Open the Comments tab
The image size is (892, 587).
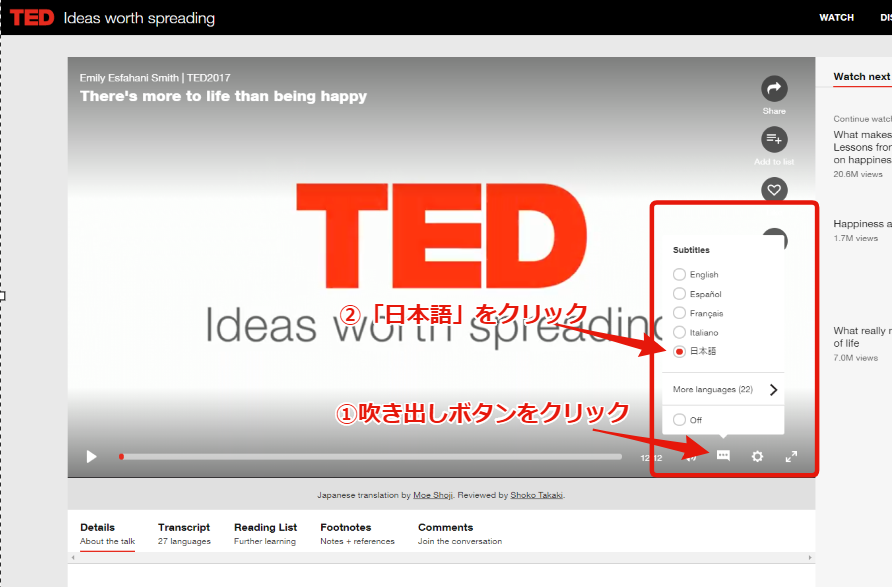click(x=460, y=534)
